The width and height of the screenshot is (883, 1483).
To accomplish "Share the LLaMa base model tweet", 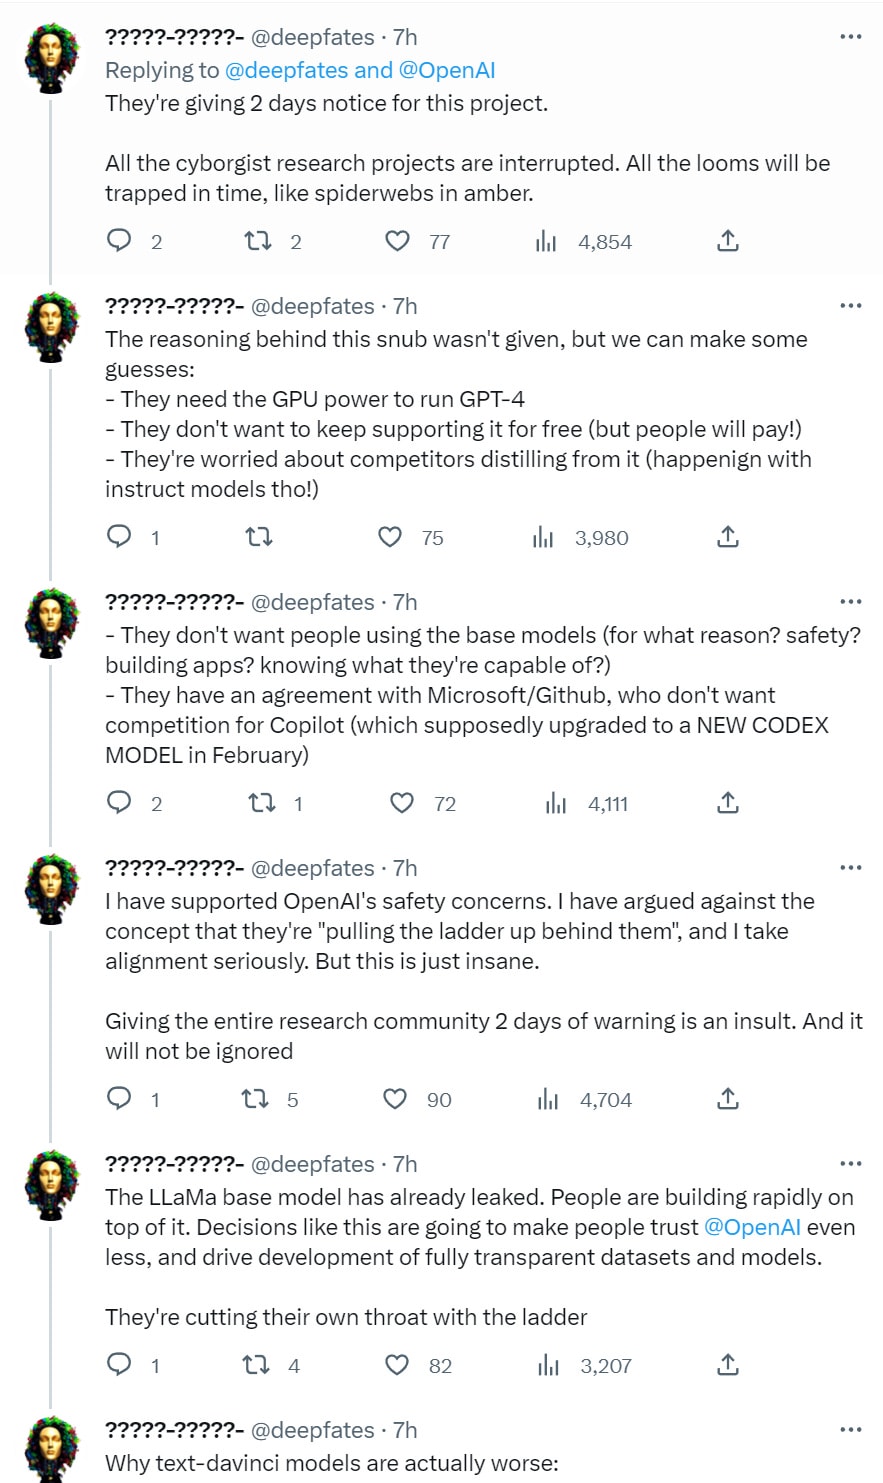I will tap(728, 1365).
